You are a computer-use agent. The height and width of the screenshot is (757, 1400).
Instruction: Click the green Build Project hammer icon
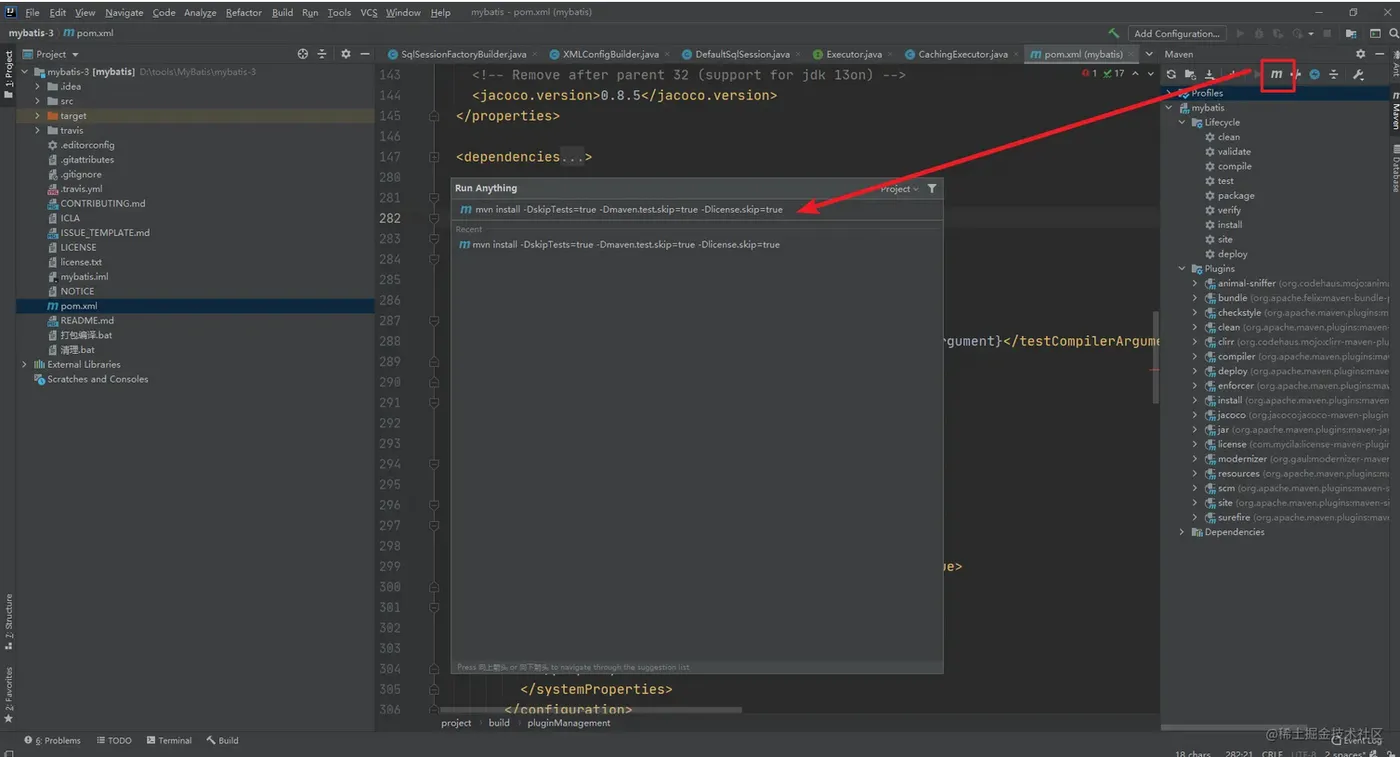pyautogui.click(x=1113, y=34)
